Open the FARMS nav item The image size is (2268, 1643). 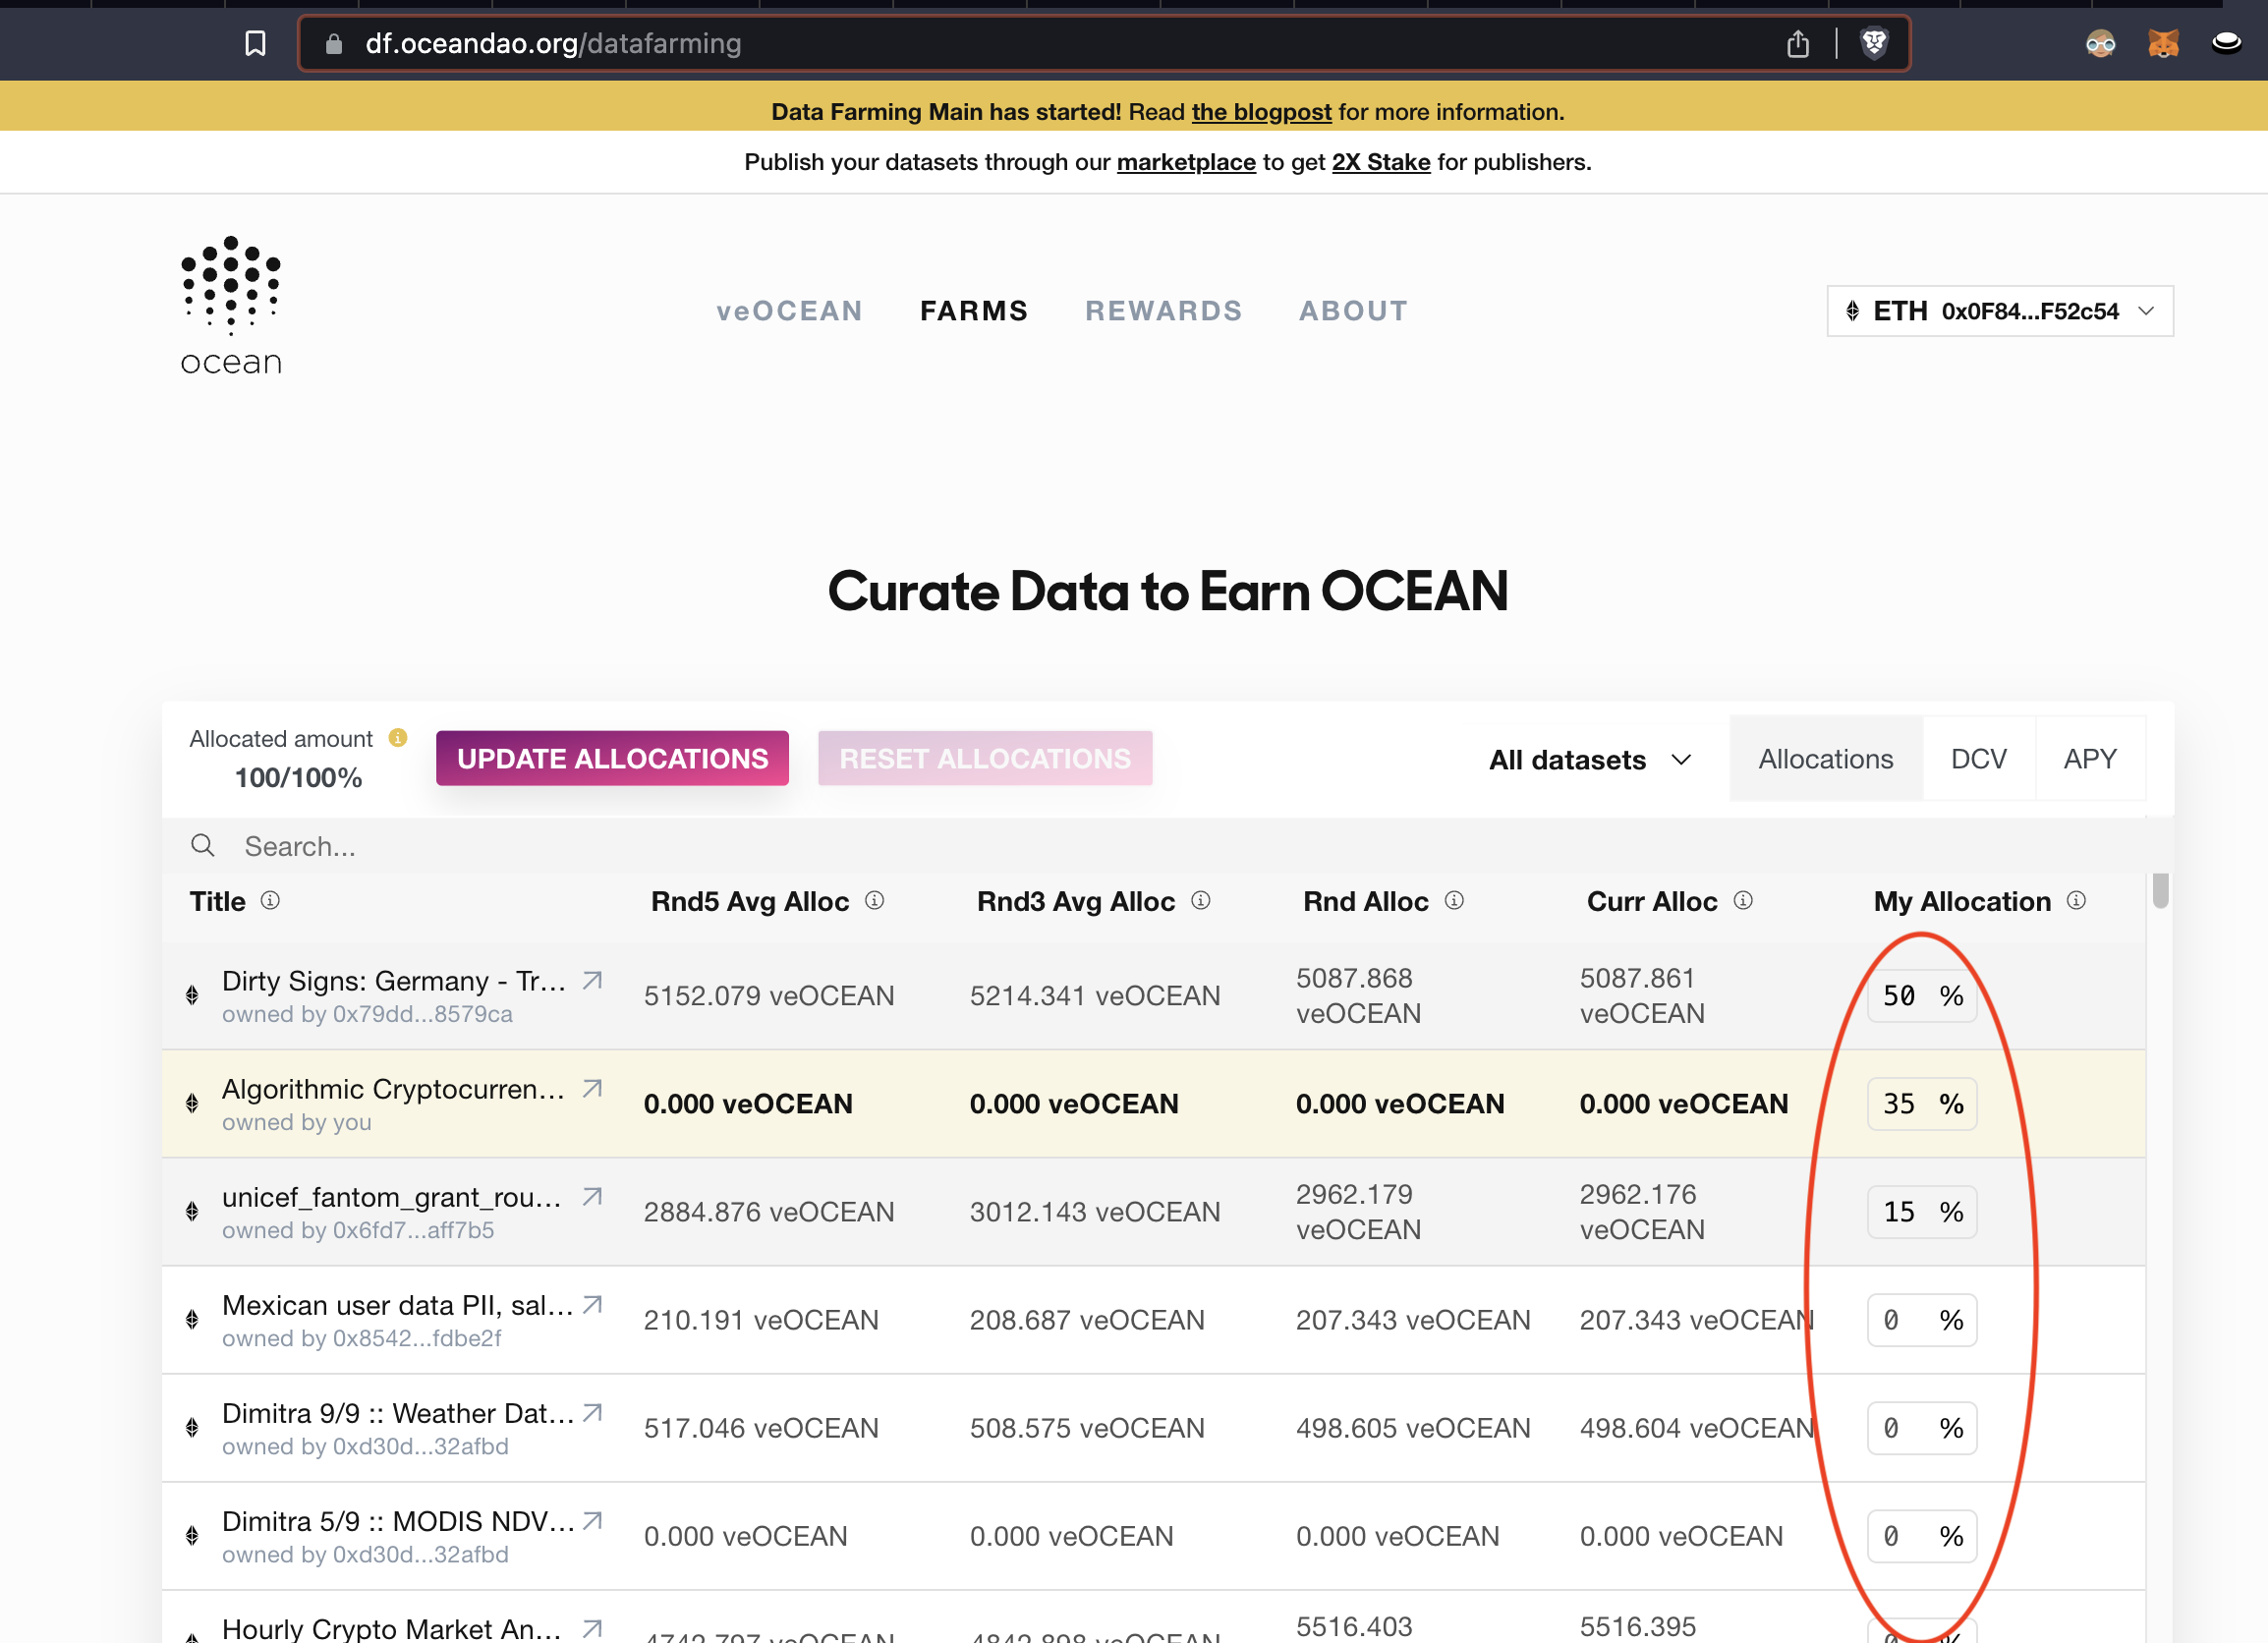tap(974, 311)
